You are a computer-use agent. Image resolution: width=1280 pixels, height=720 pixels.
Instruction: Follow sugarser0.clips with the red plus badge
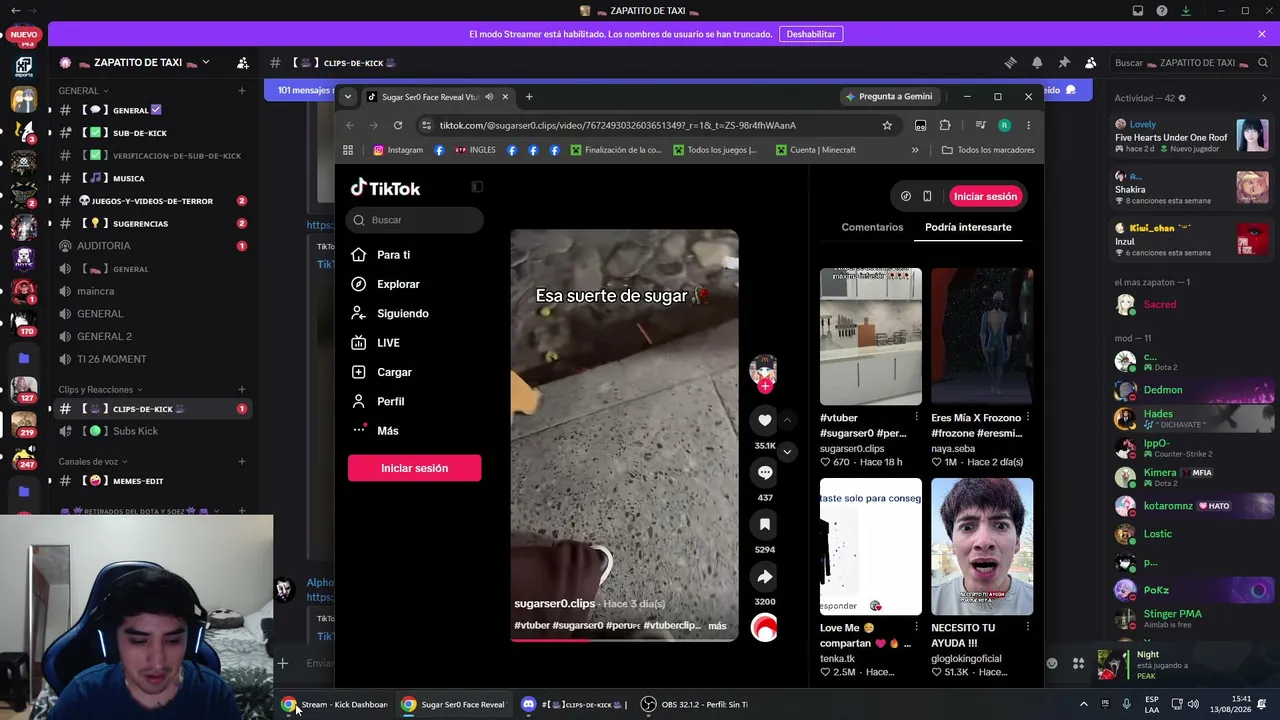pyautogui.click(x=765, y=386)
